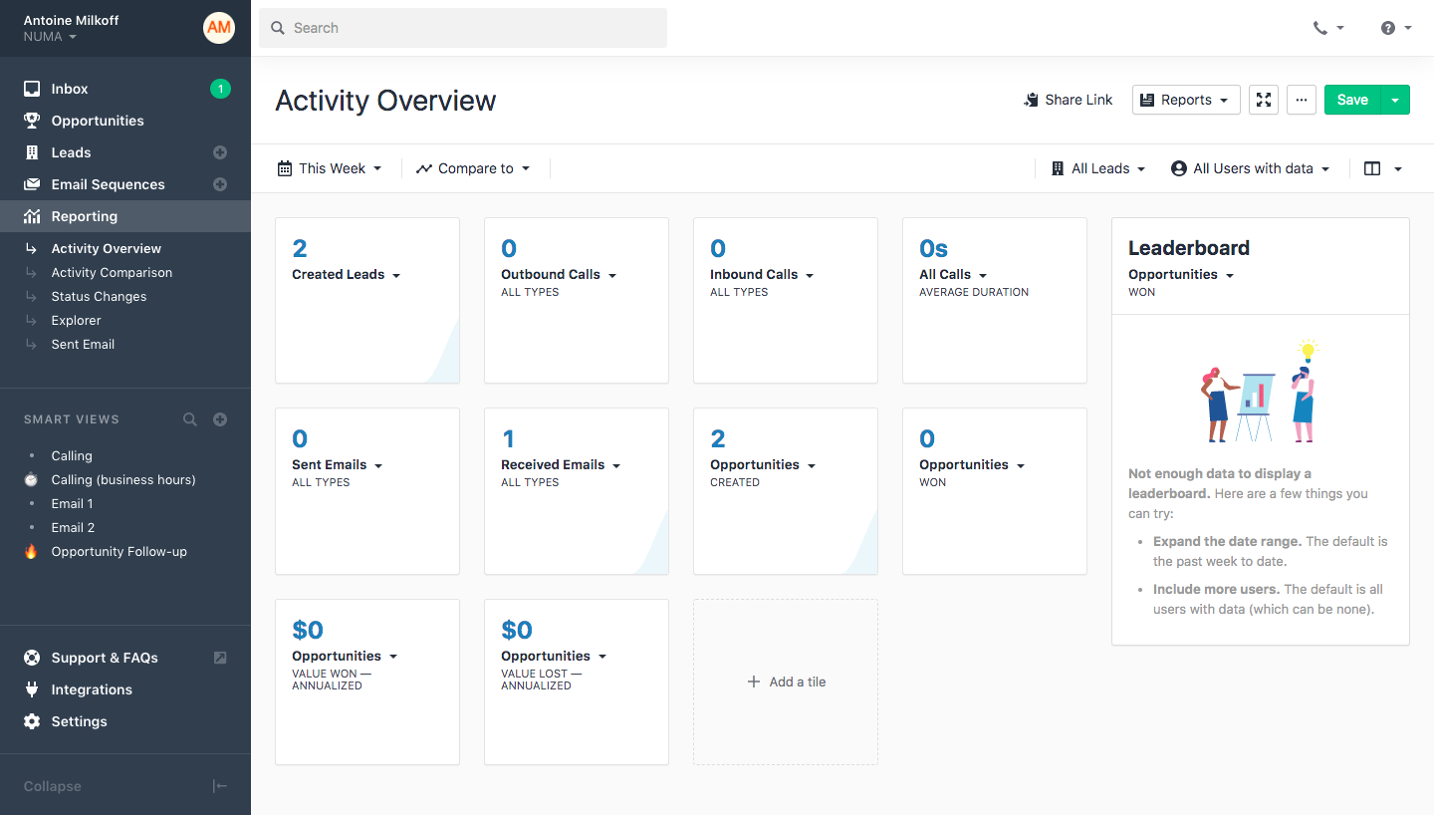This screenshot has height=815, width=1434.
Task: Open Status Changes report
Action: pyautogui.click(x=99, y=297)
